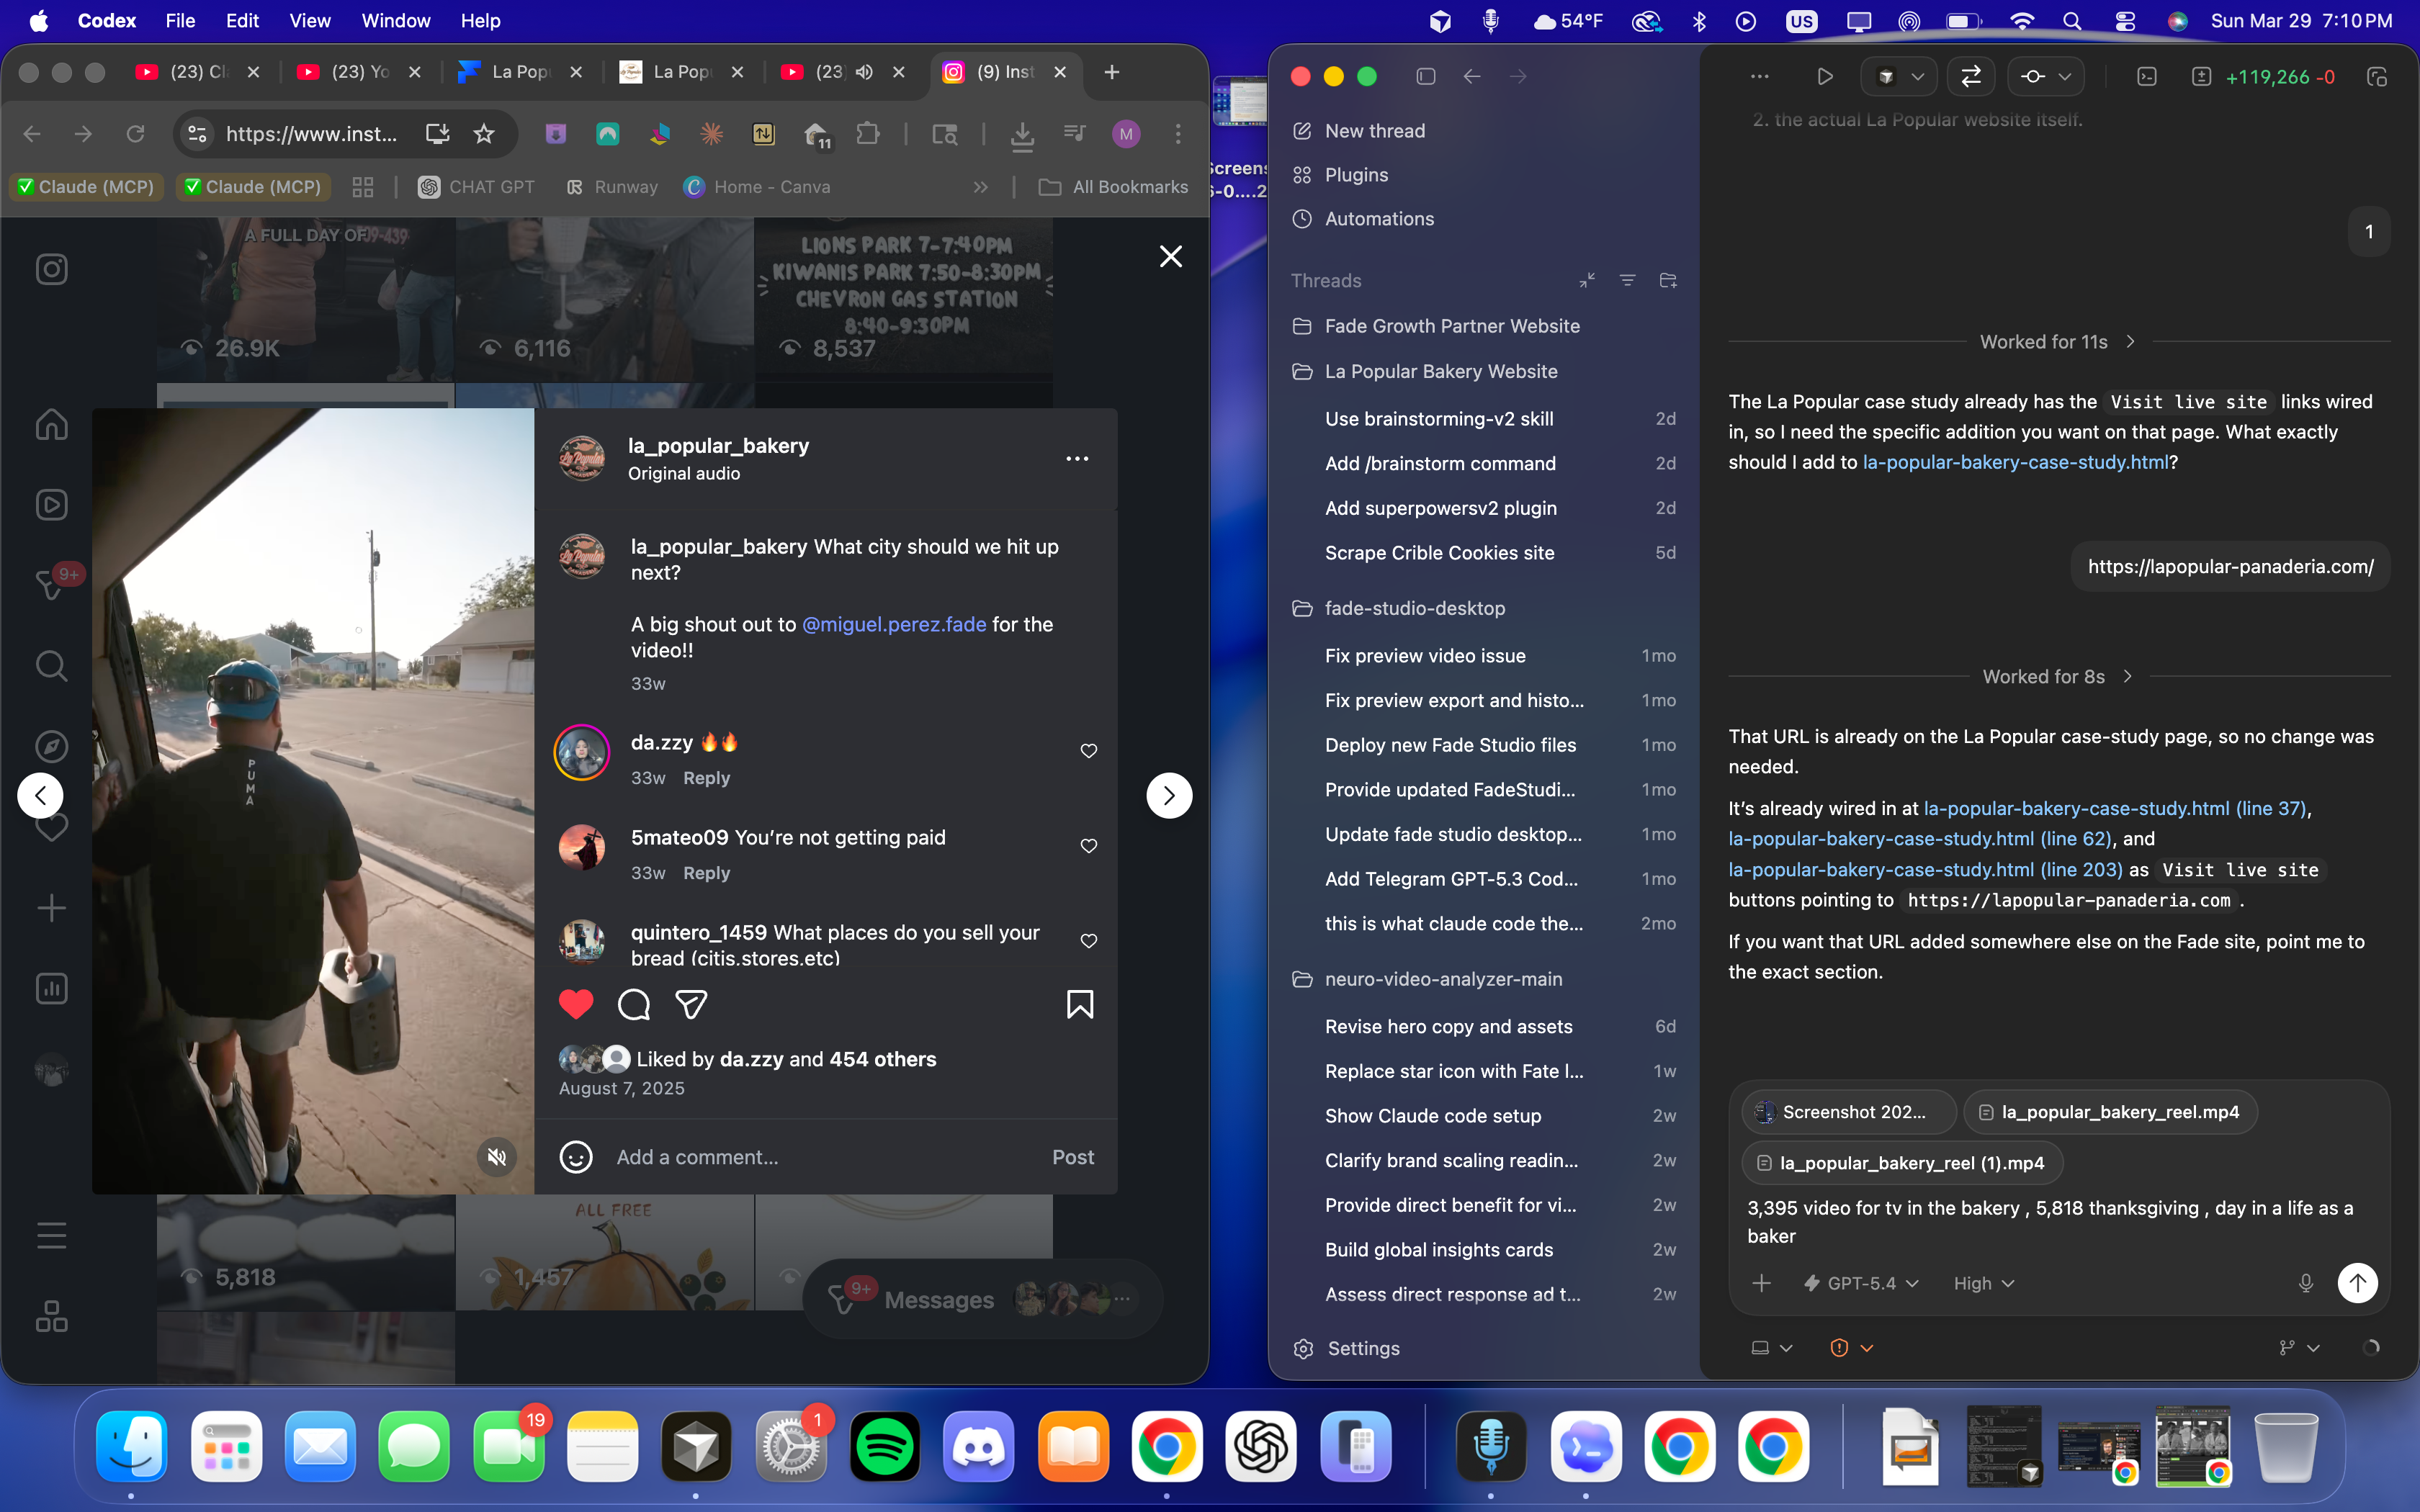2420x1512 pixels.
Task: Click the @miguel.perez.fade mention link
Action: (894, 624)
